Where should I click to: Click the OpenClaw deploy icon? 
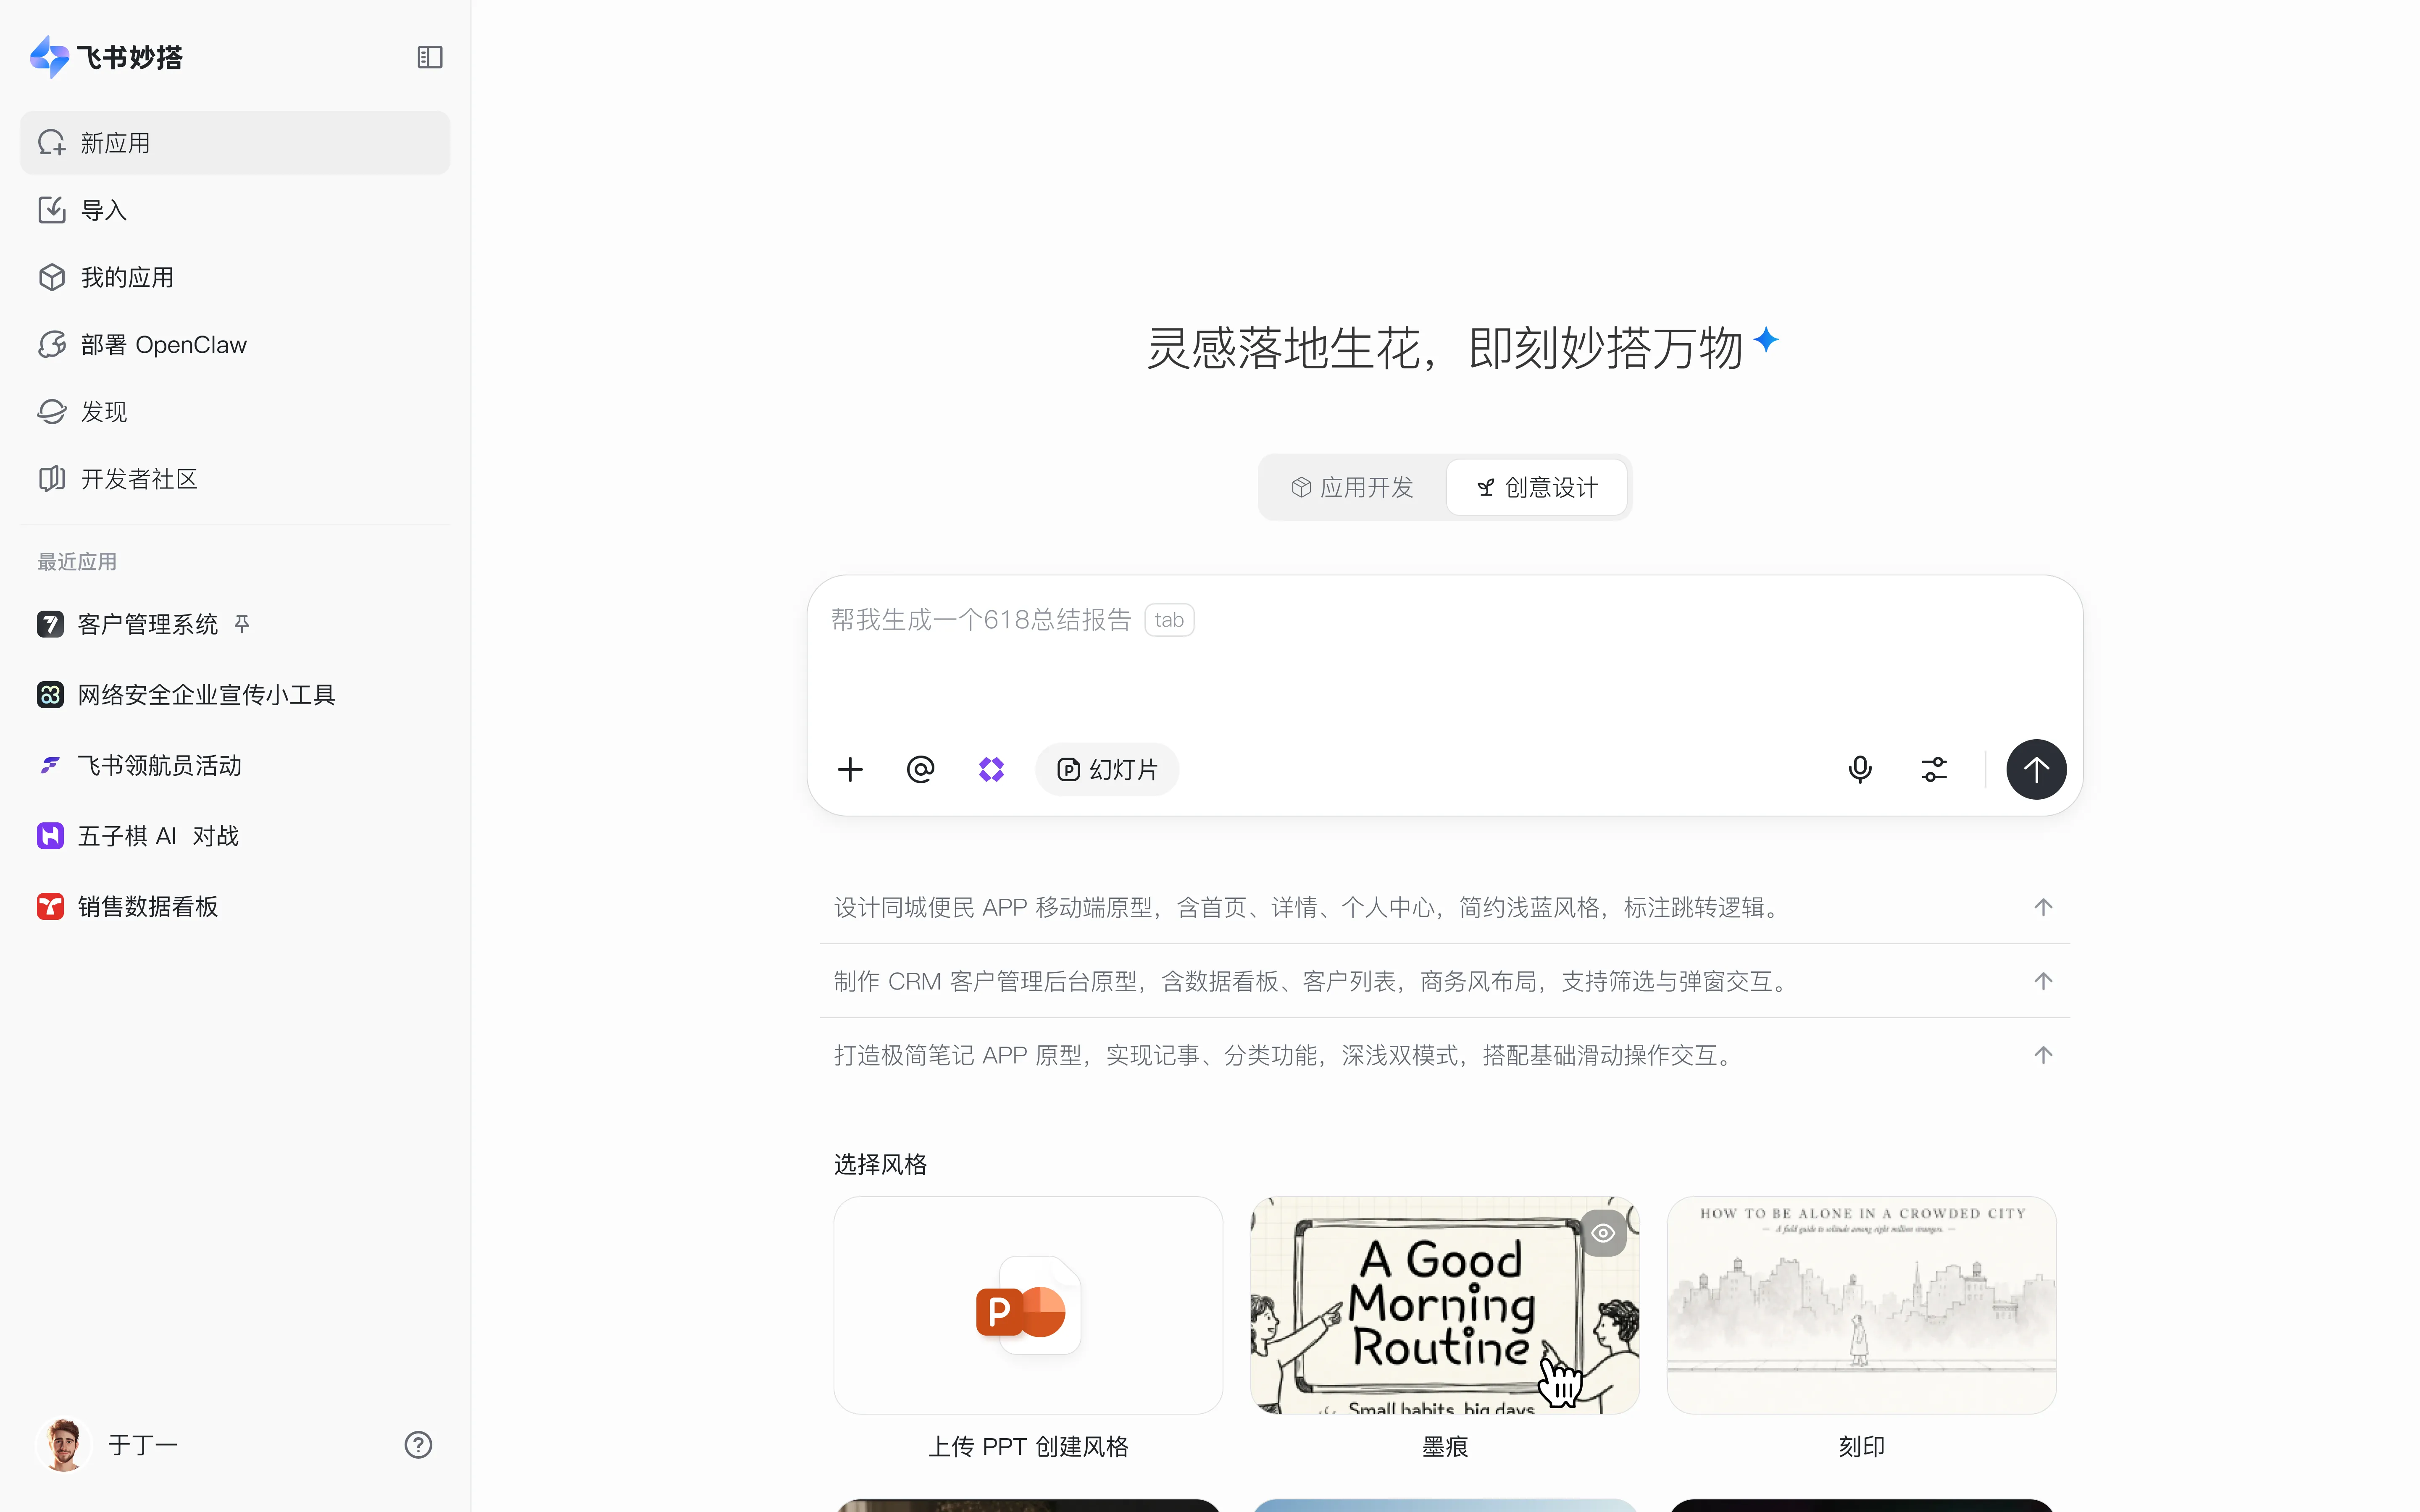coord(52,344)
